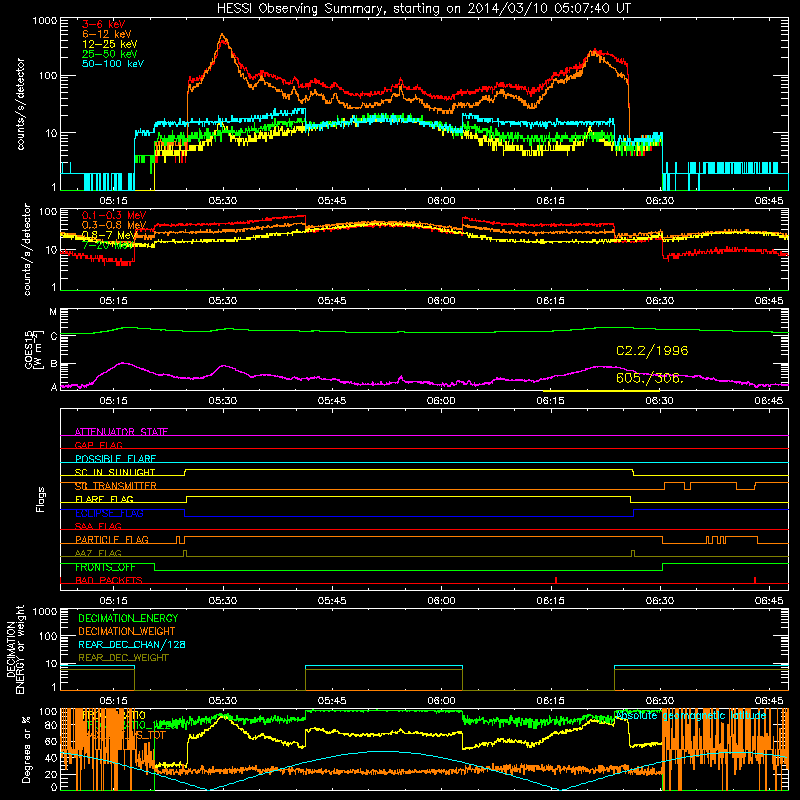The image size is (800, 800).
Task: Select the red '3-6 keV' legend label
Action: click(103, 24)
